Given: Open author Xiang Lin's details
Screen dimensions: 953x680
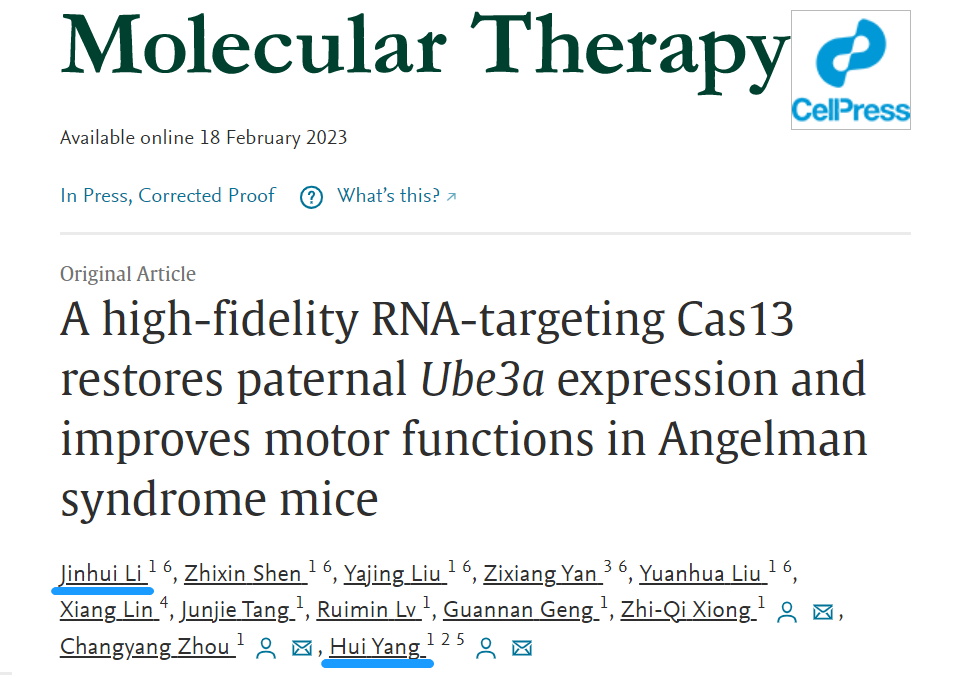Looking at the screenshot, I should [x=107, y=610].
